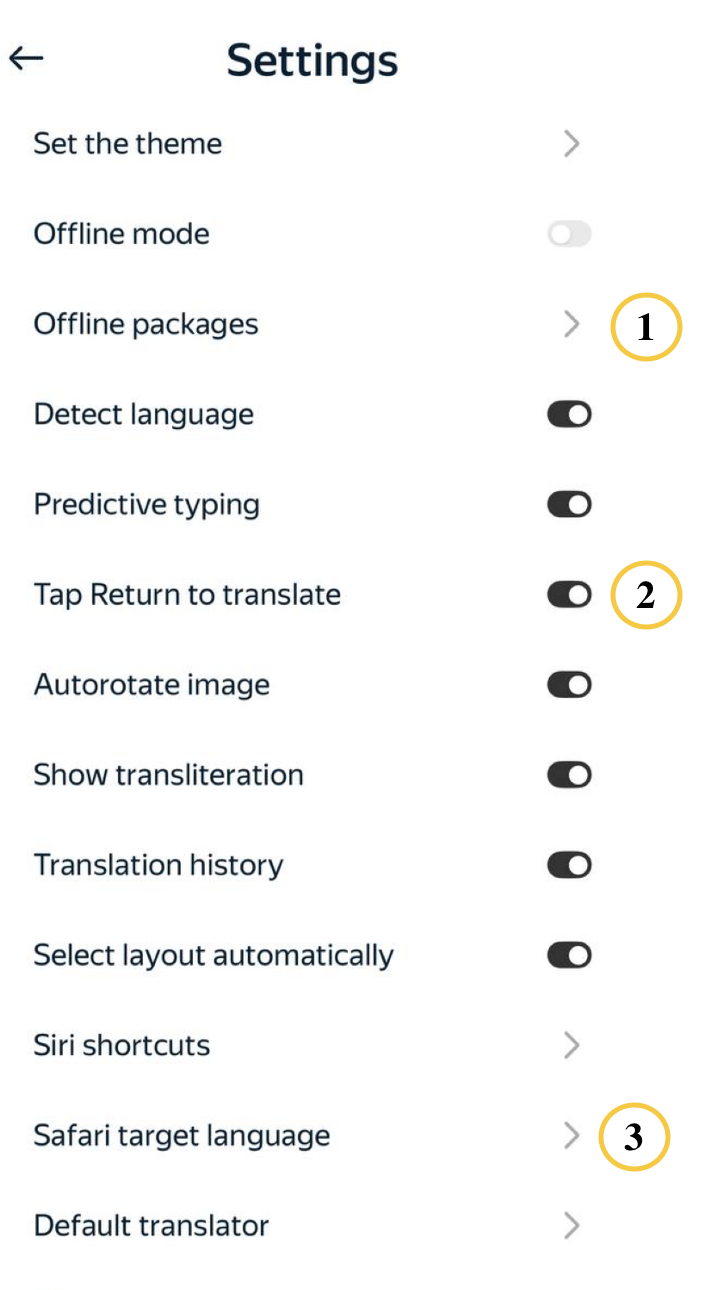Image resolution: width=714 pixels, height=1290 pixels.
Task: Switch off Autorotate image toggle
Action: coord(569,685)
